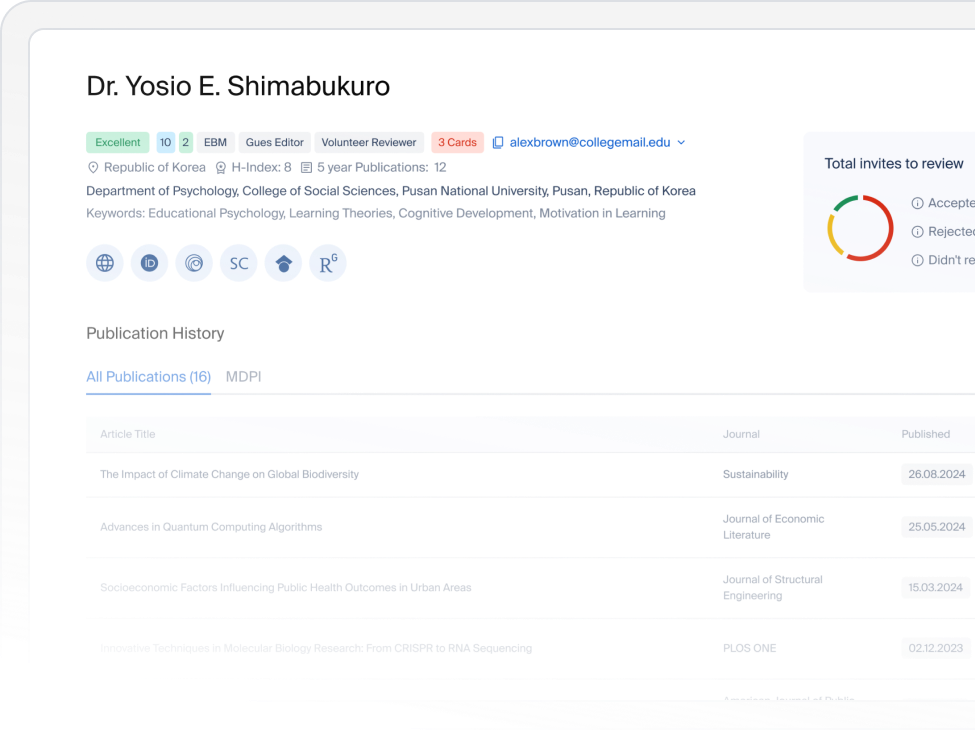Click the Gues Editor role tag
This screenshot has width=975, height=732.
click(275, 142)
